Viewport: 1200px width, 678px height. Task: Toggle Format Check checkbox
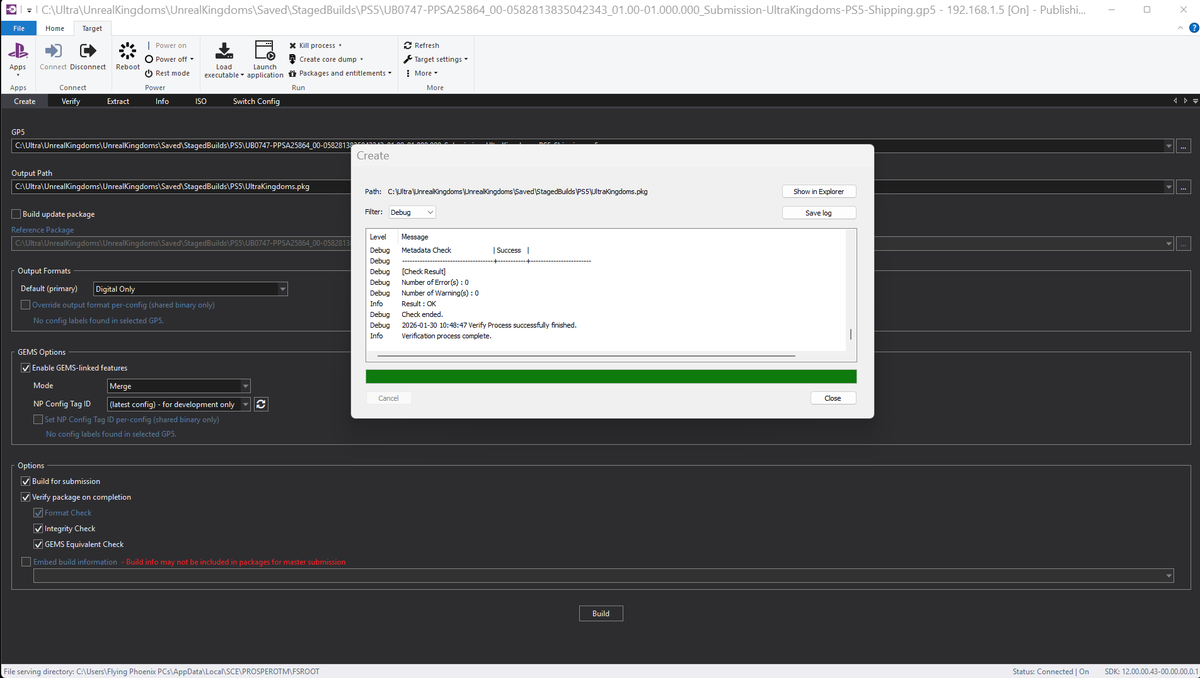click(38, 513)
